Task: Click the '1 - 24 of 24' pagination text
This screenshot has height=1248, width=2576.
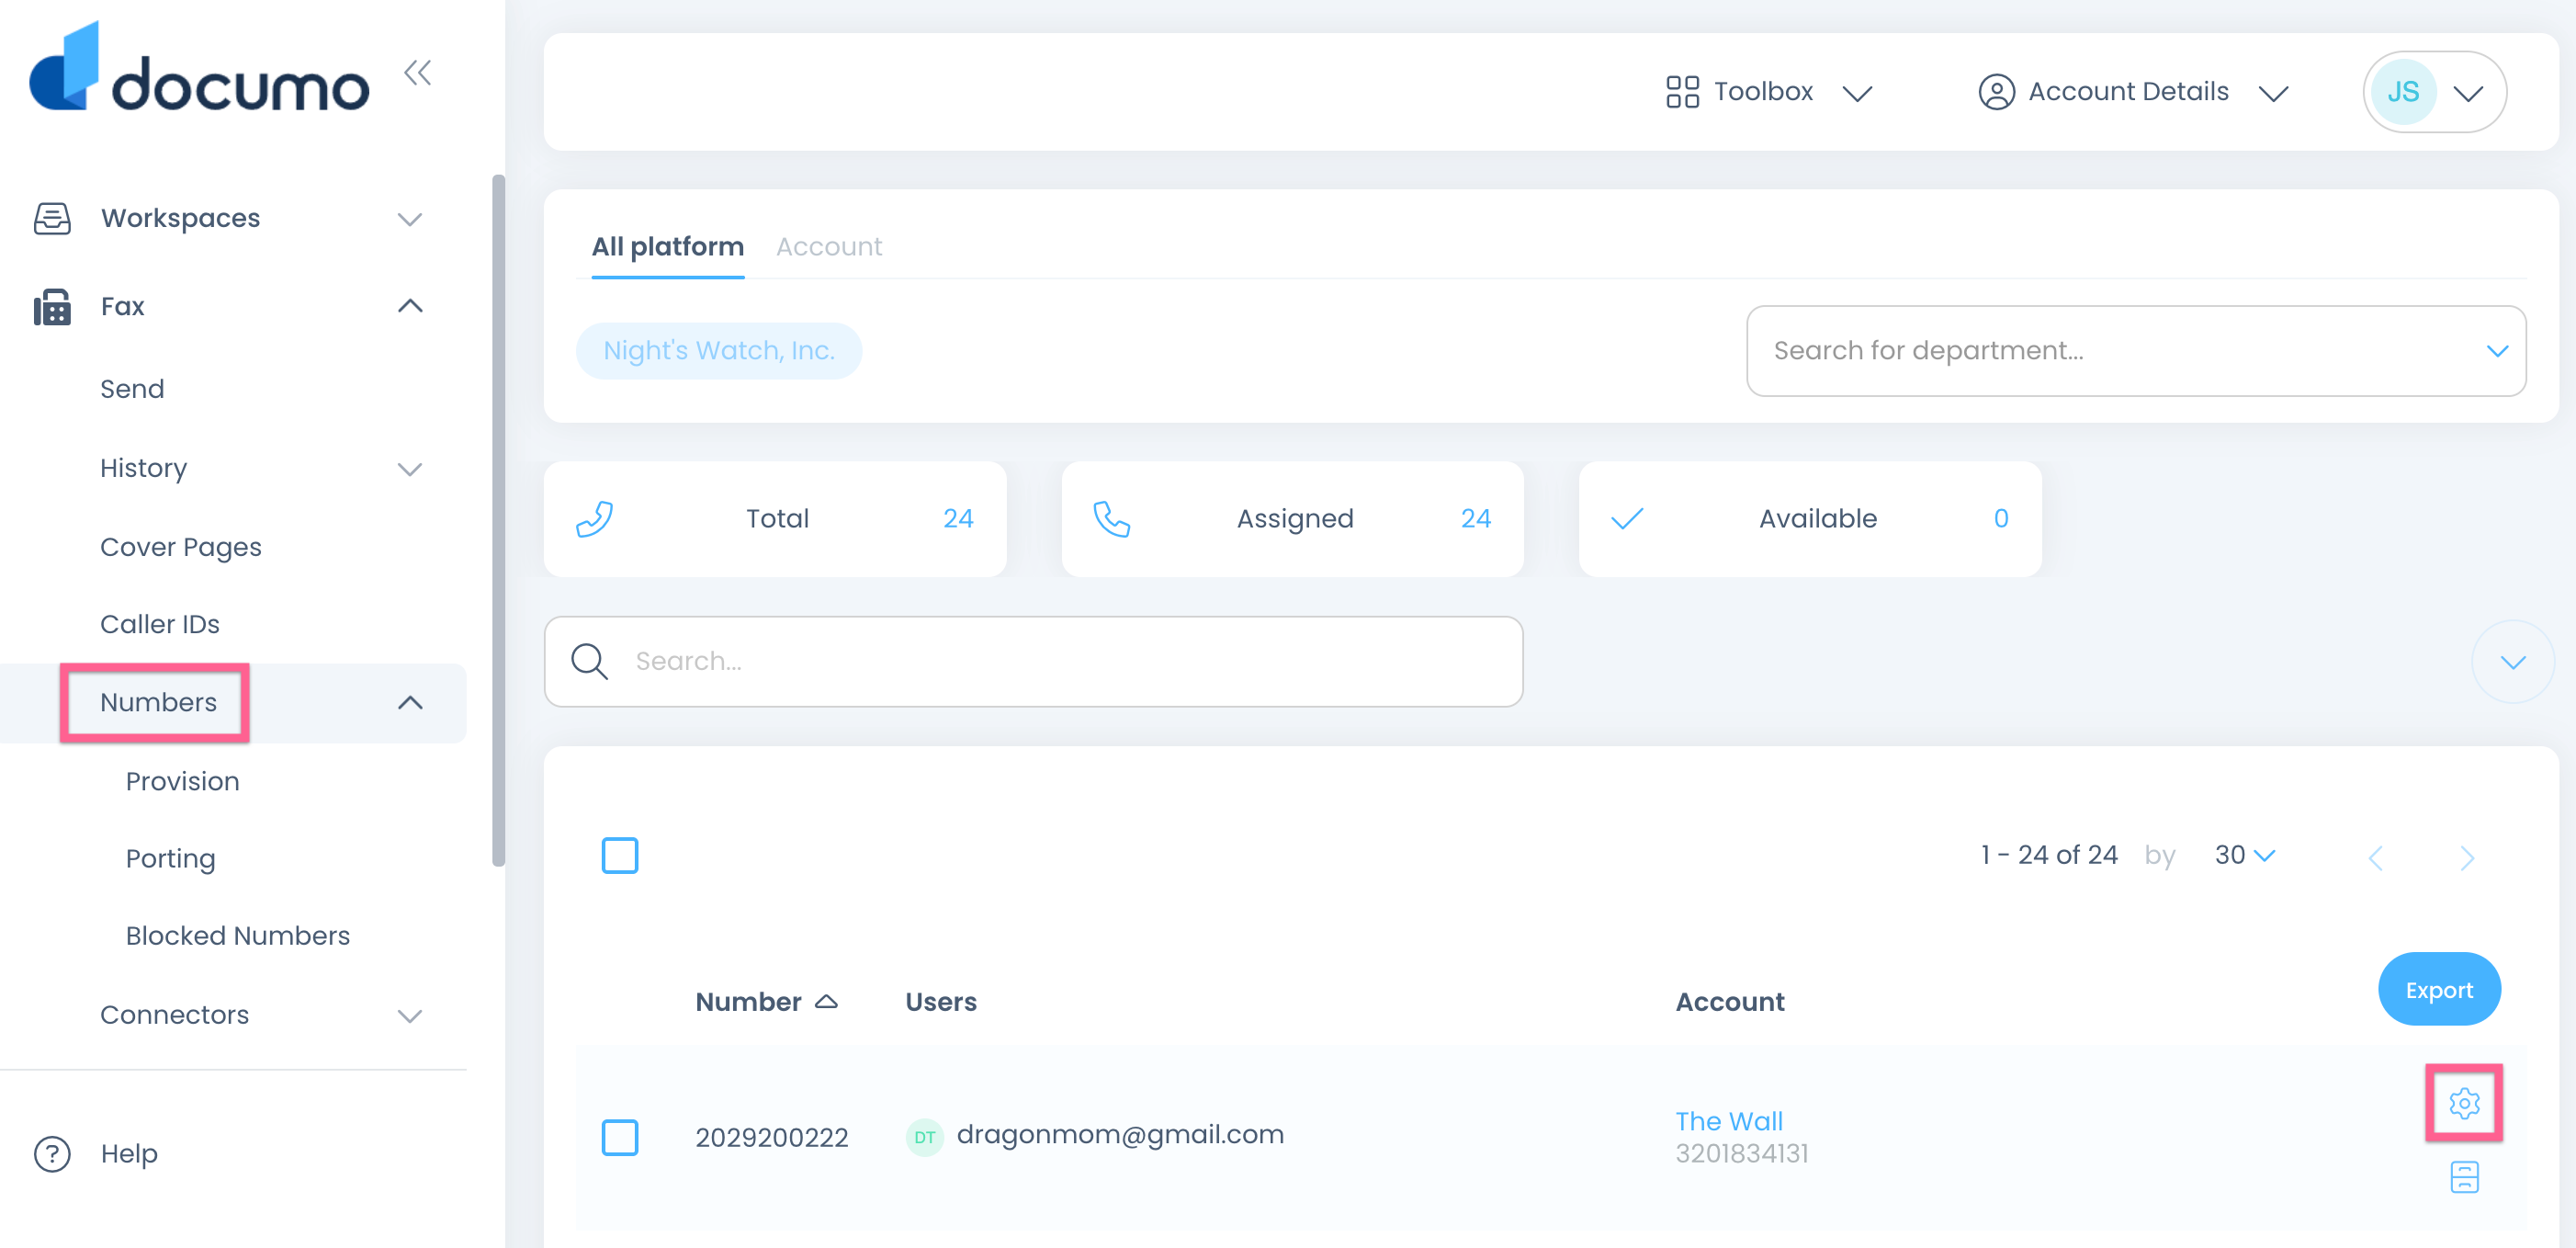Action: tap(2048, 855)
